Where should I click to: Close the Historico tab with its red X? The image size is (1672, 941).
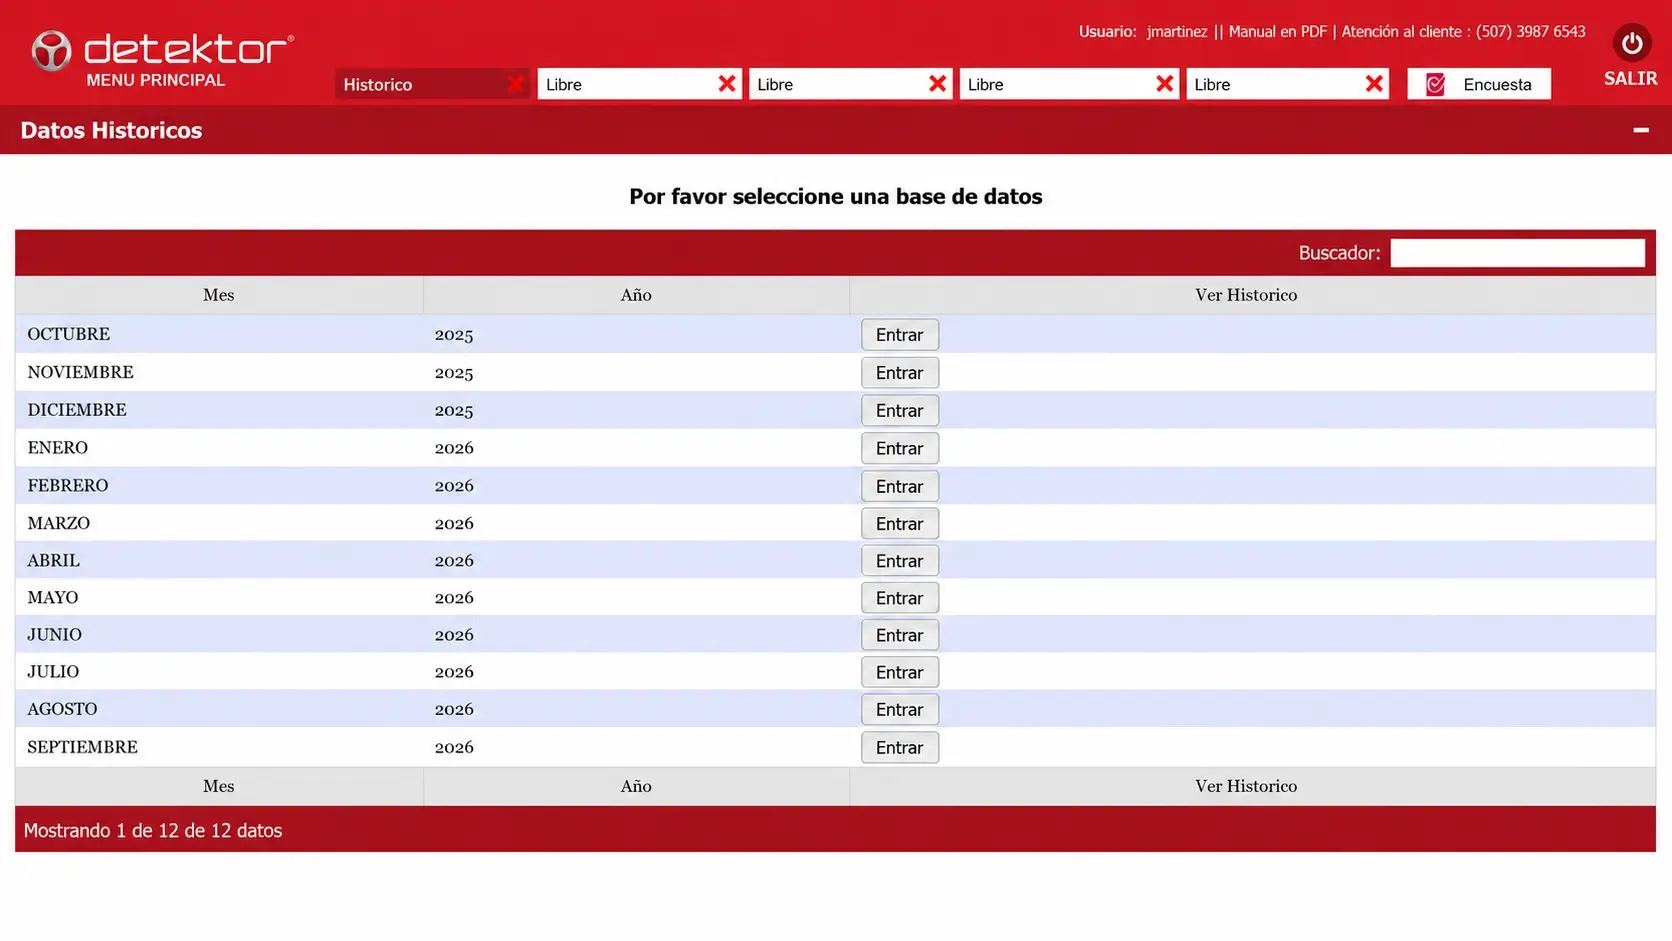(515, 84)
